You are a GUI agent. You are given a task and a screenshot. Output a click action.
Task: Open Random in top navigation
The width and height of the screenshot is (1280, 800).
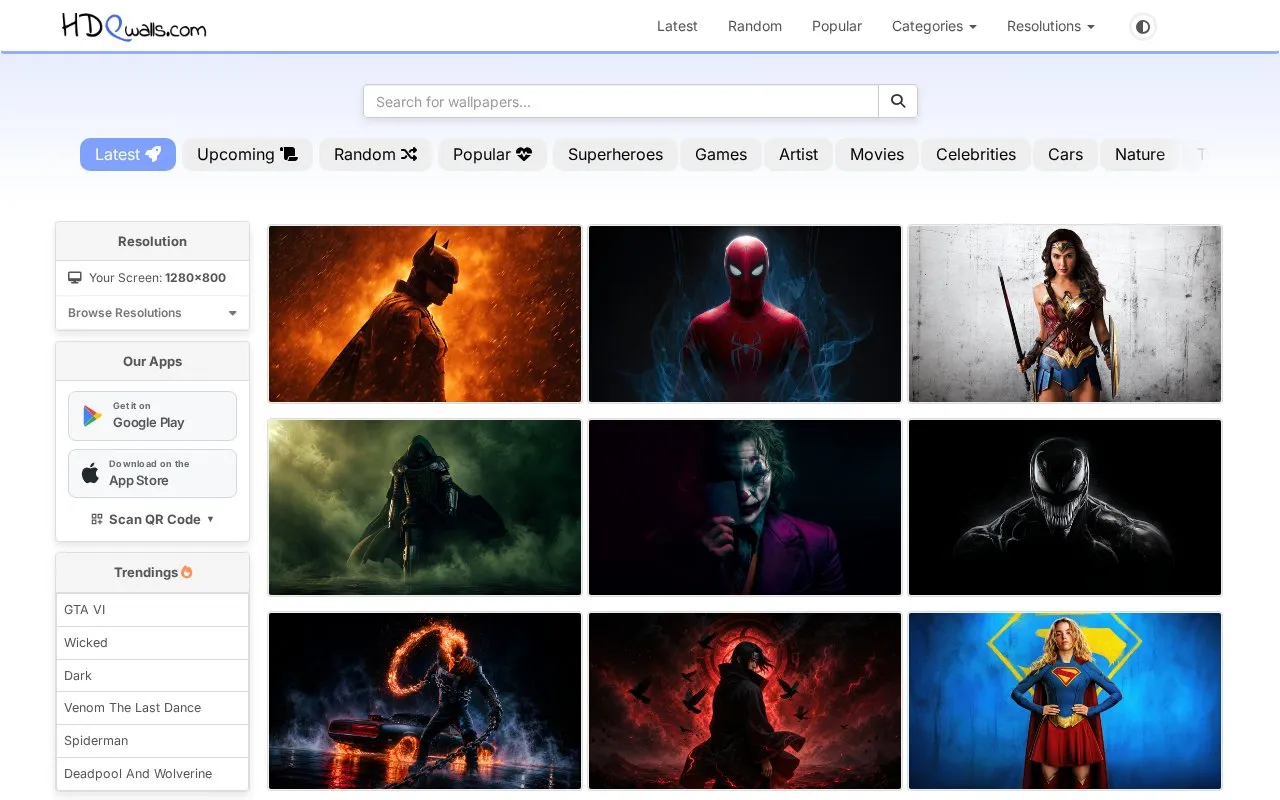click(755, 26)
